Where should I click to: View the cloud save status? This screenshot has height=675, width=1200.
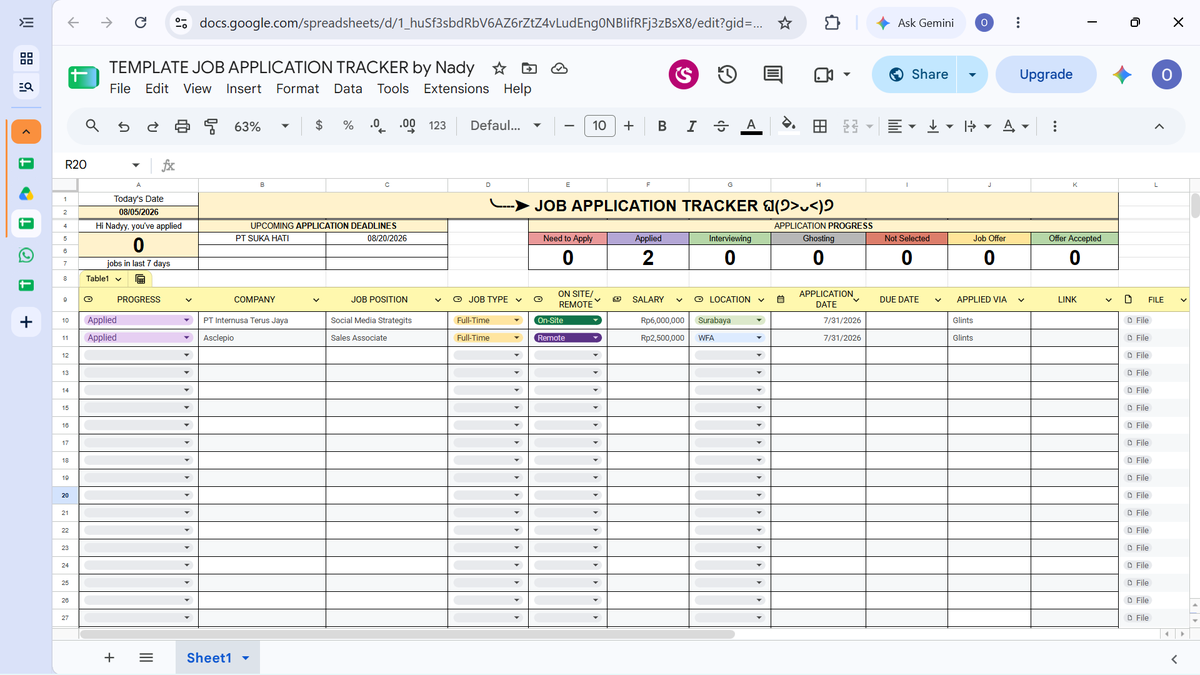560,68
